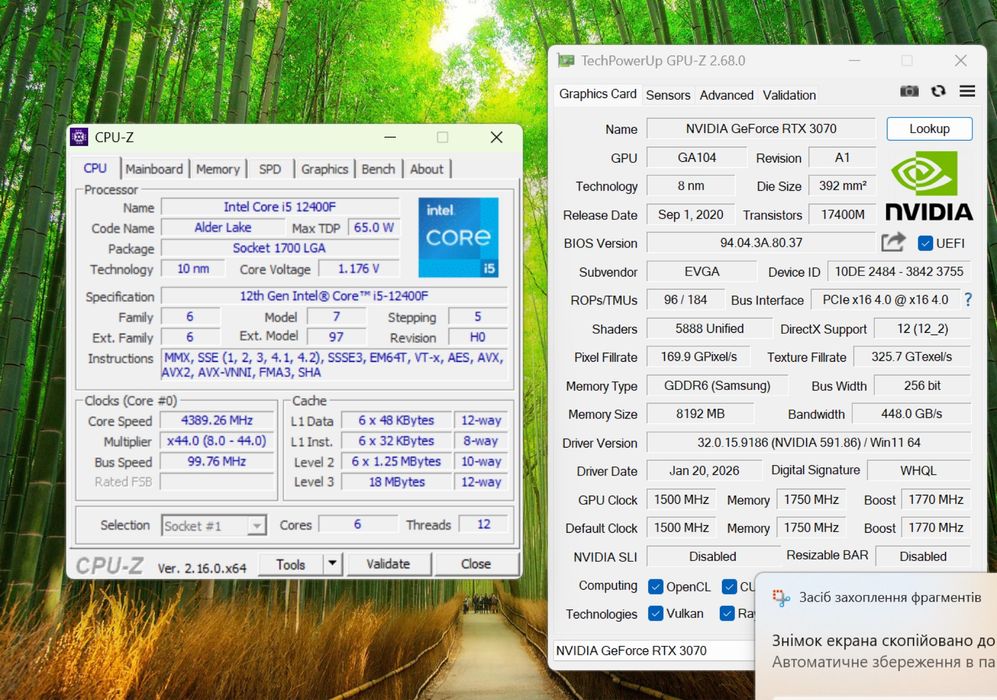Toggle the Vulkan checkbox
The image size is (997, 700).
pos(655,614)
